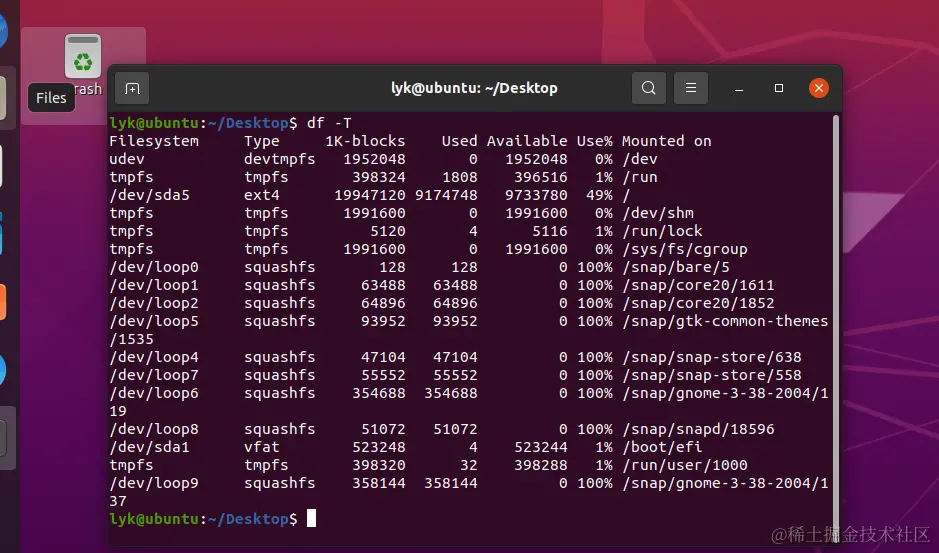Viewport: 939px width, 553px height.
Task: Click the '/snap/snapd/18596' mount point
Action: 698,429
